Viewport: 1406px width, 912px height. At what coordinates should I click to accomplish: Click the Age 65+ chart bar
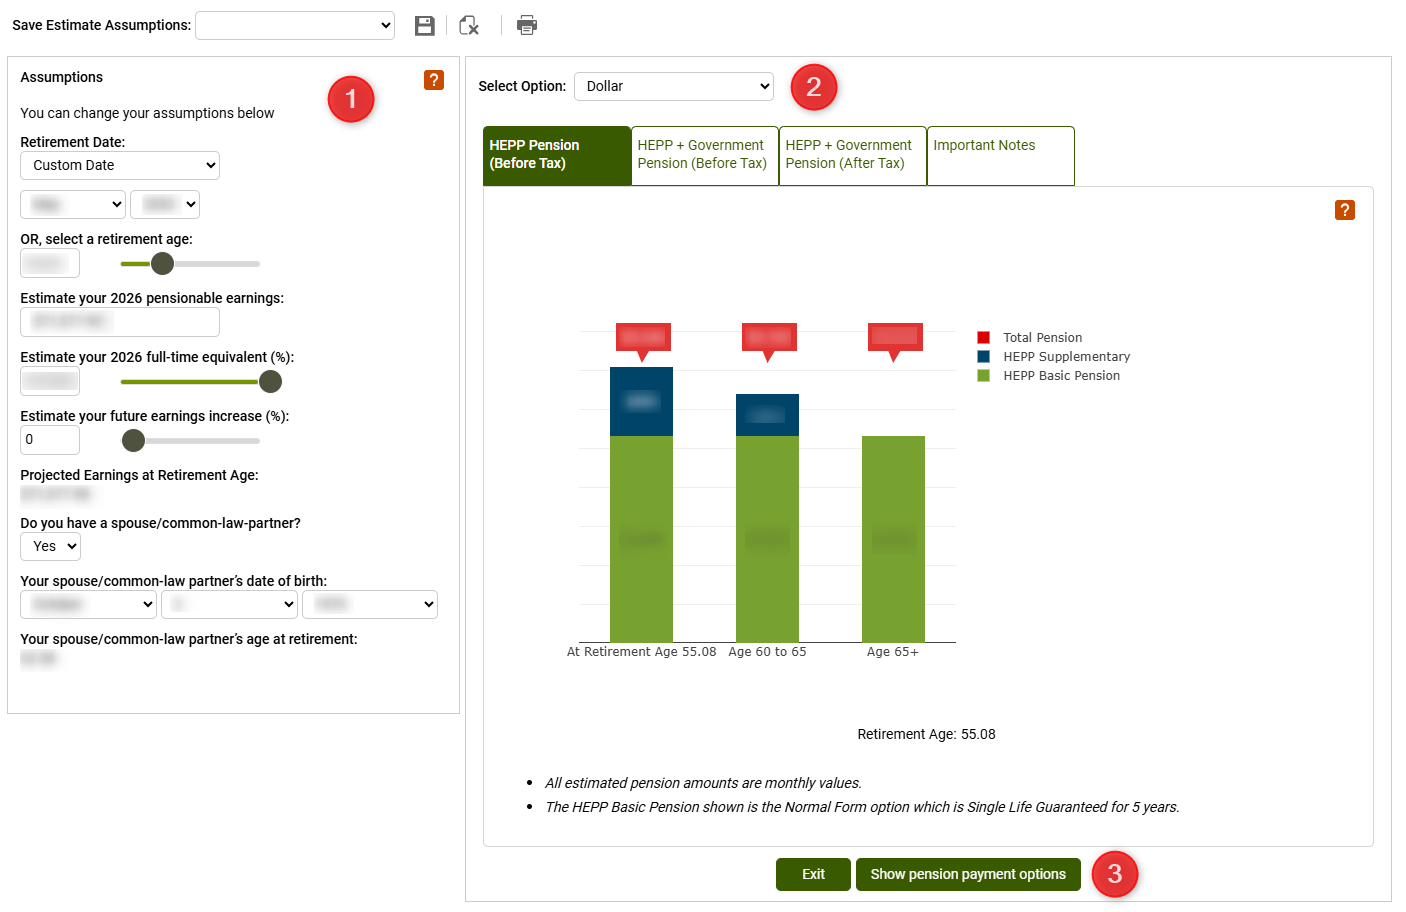coord(893,539)
